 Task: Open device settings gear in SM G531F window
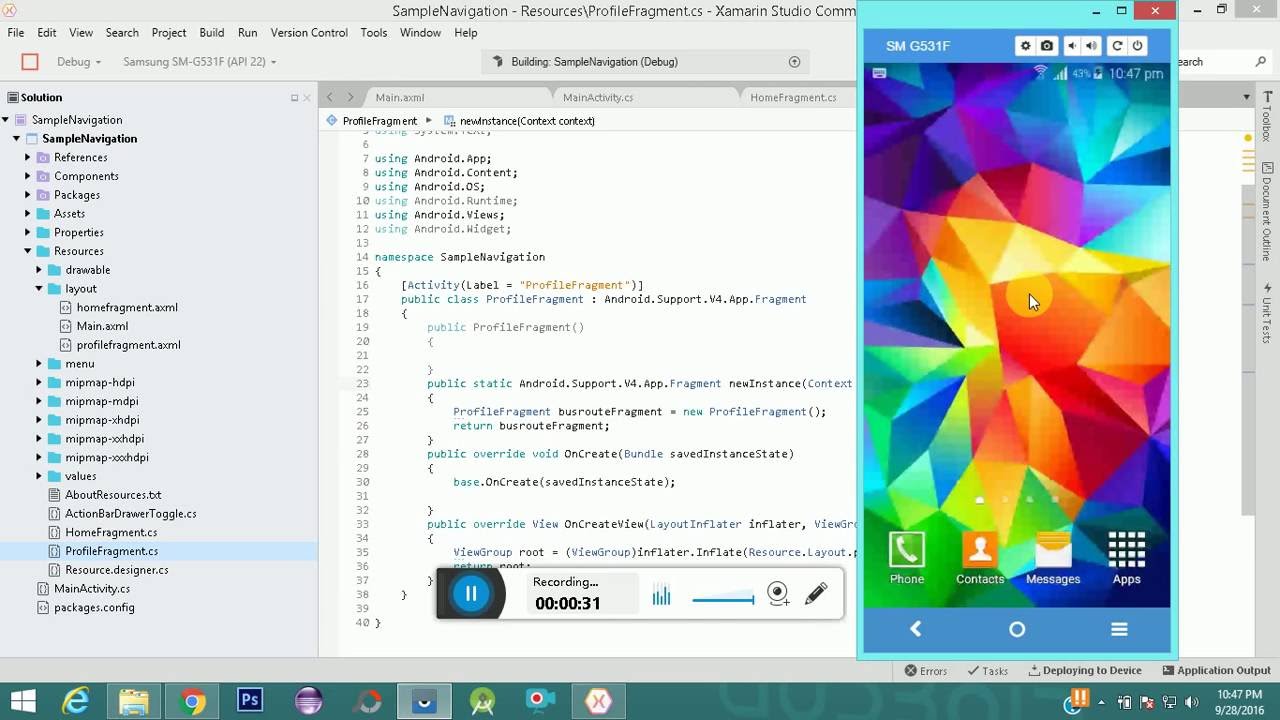pos(1025,46)
